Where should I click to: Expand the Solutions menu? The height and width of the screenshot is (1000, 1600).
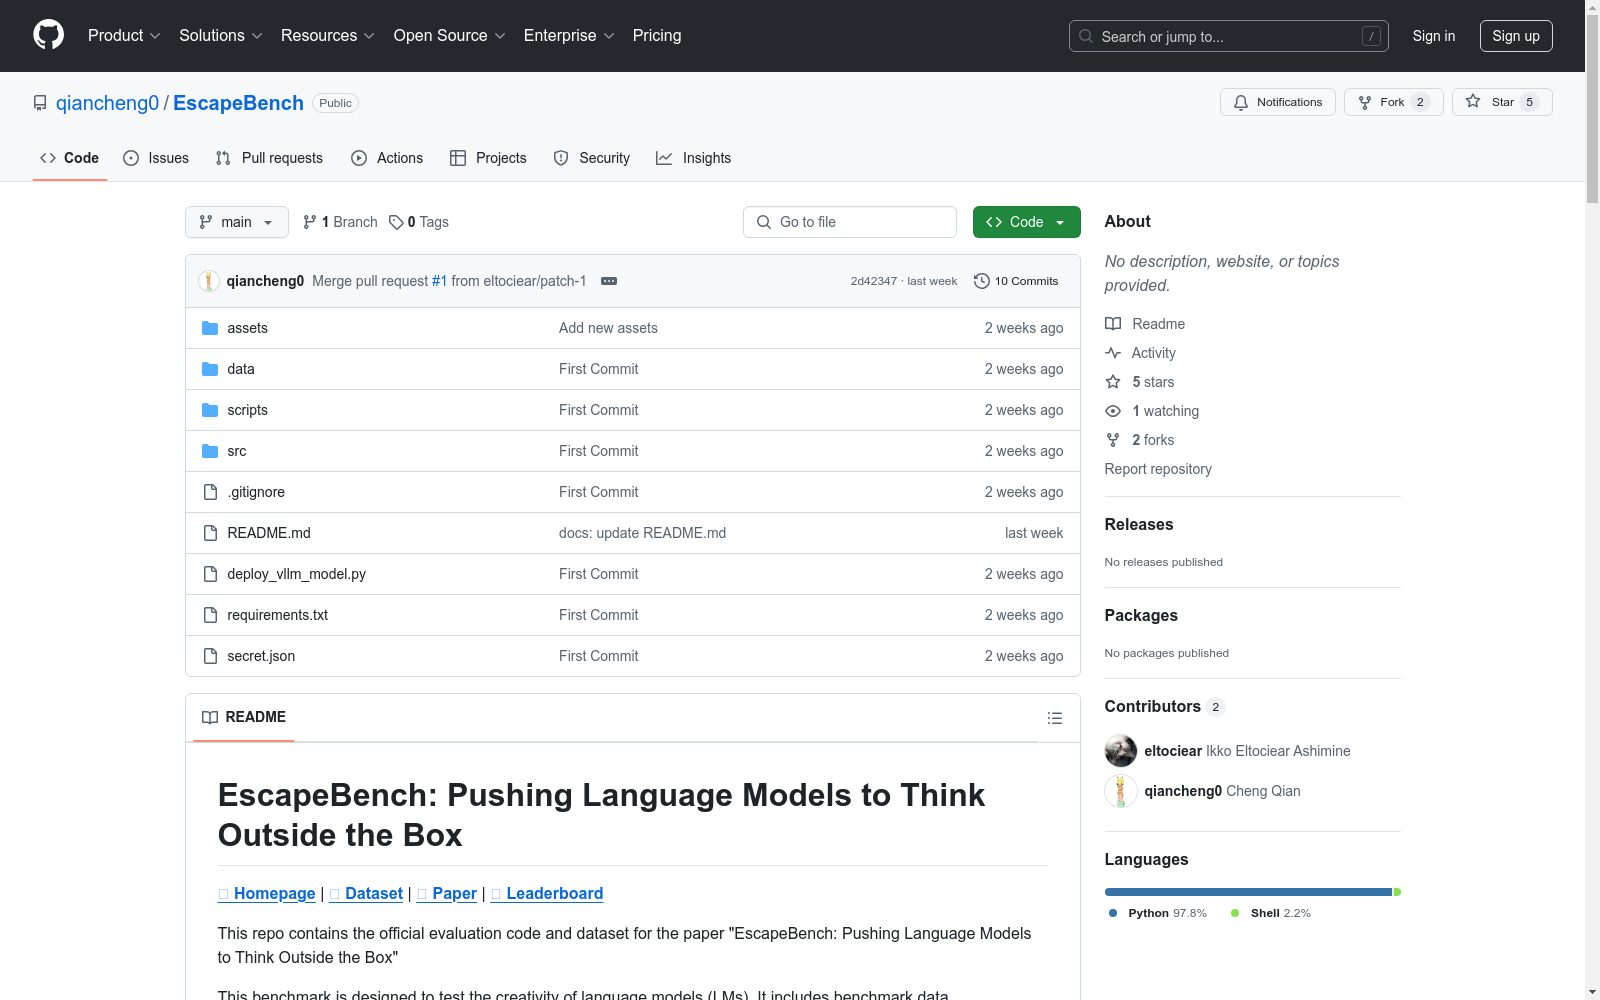[221, 36]
